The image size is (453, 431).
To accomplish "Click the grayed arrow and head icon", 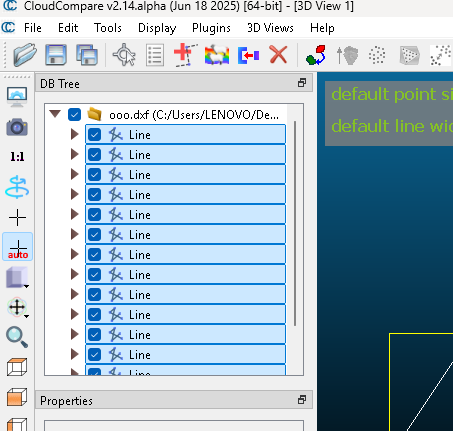I will [x=347, y=55].
